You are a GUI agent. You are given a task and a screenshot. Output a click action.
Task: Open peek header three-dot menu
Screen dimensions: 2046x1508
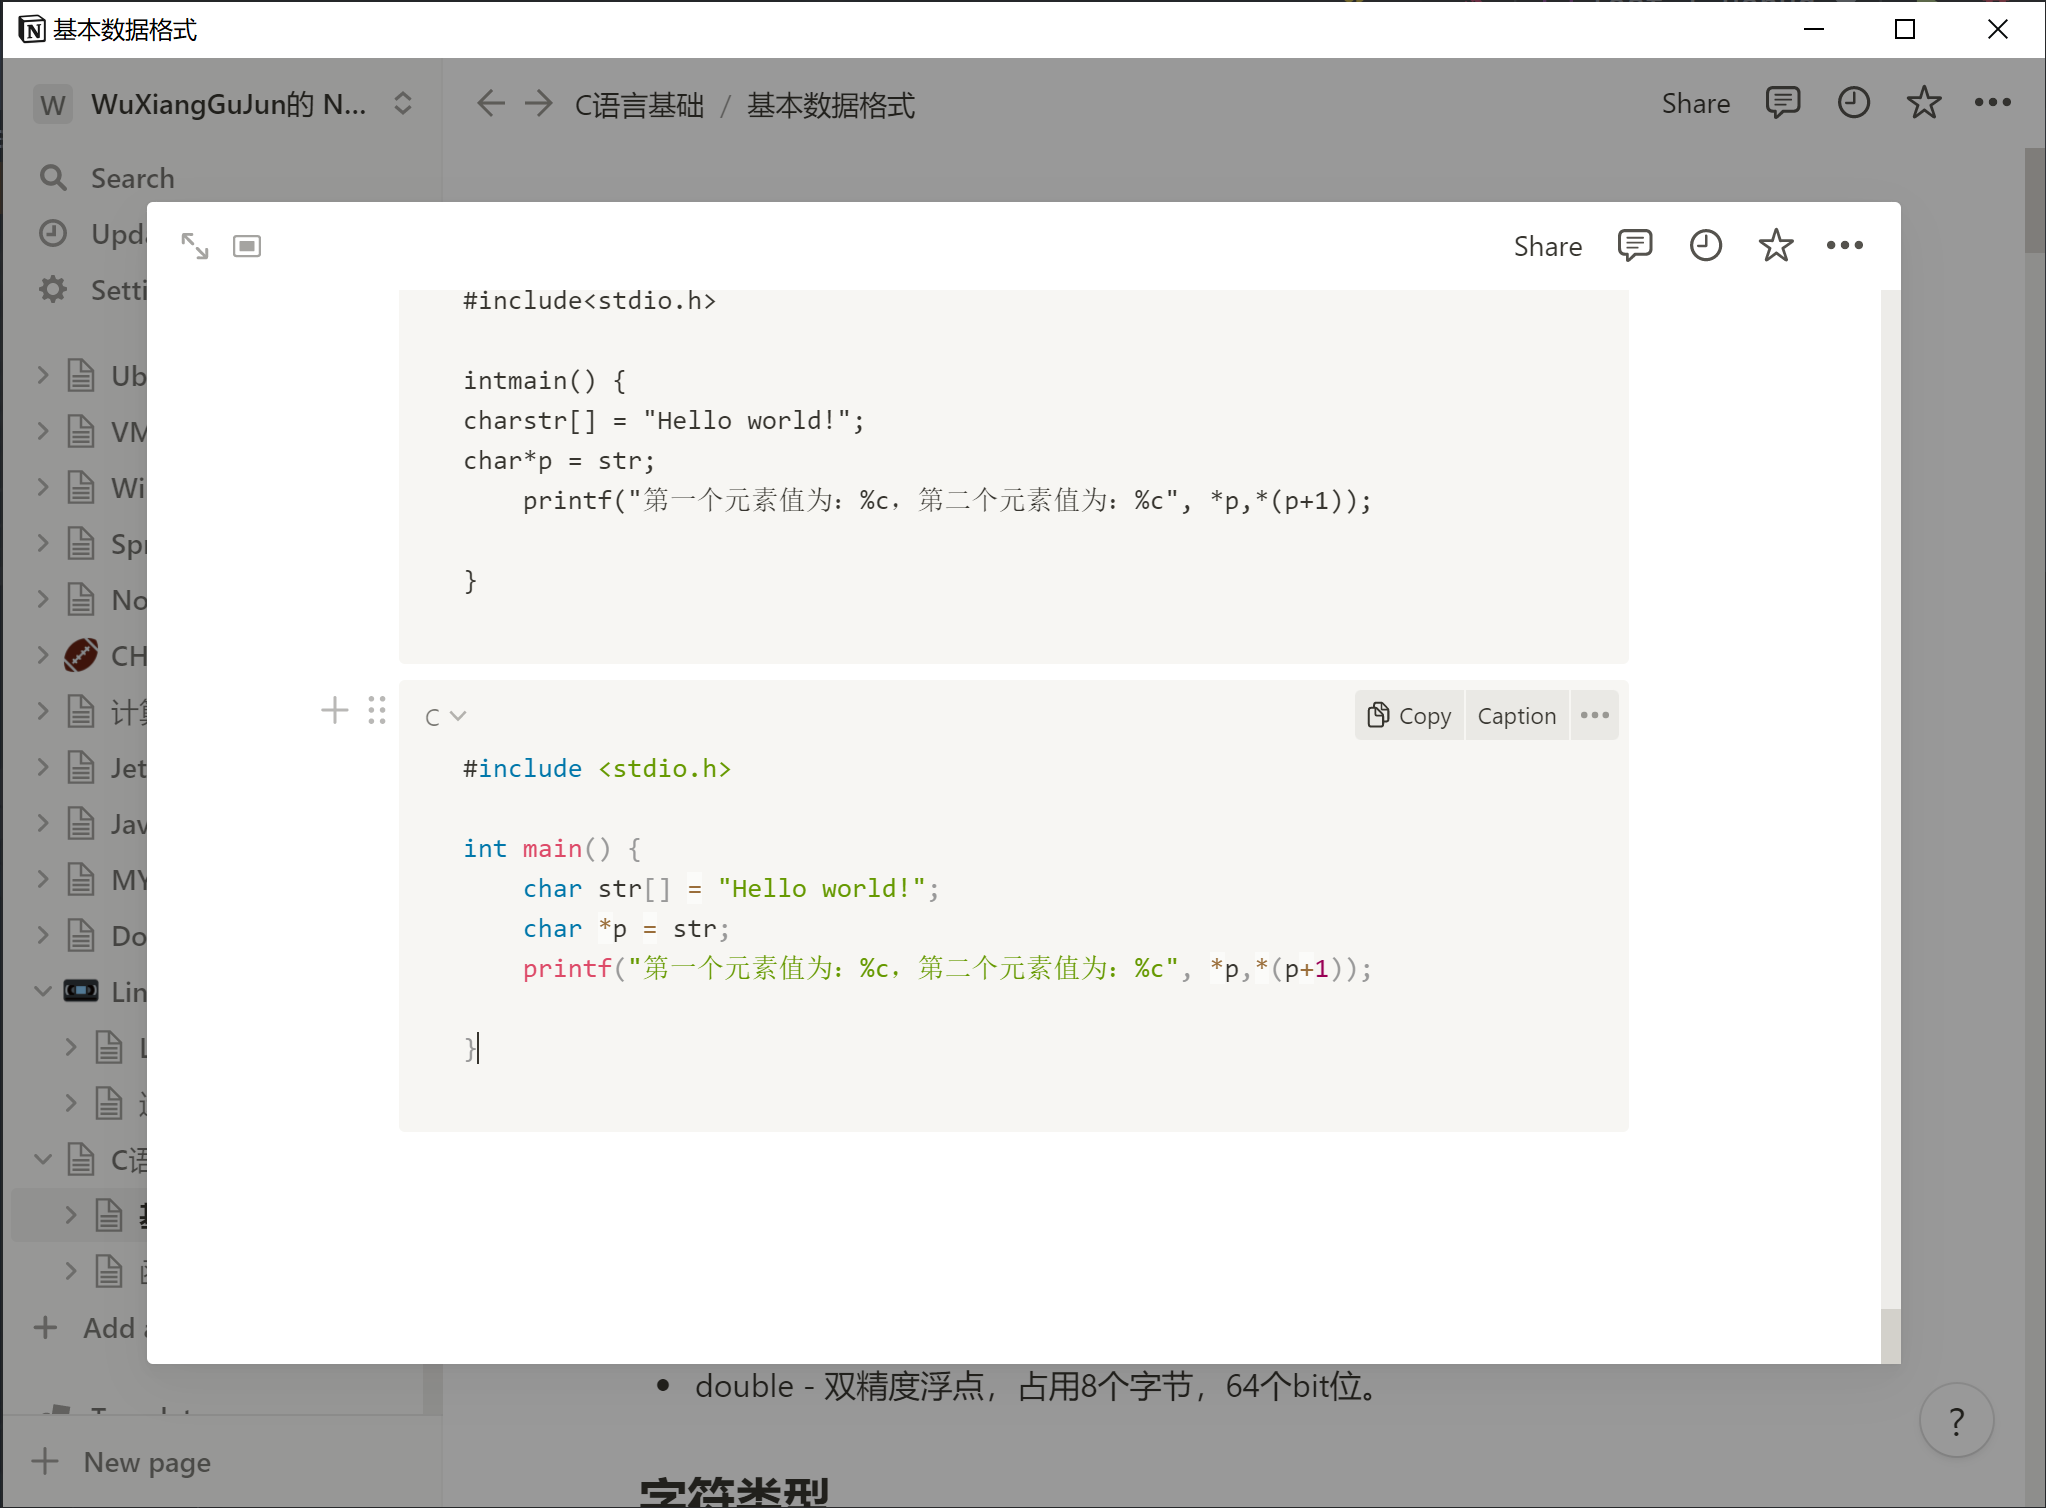[1845, 246]
